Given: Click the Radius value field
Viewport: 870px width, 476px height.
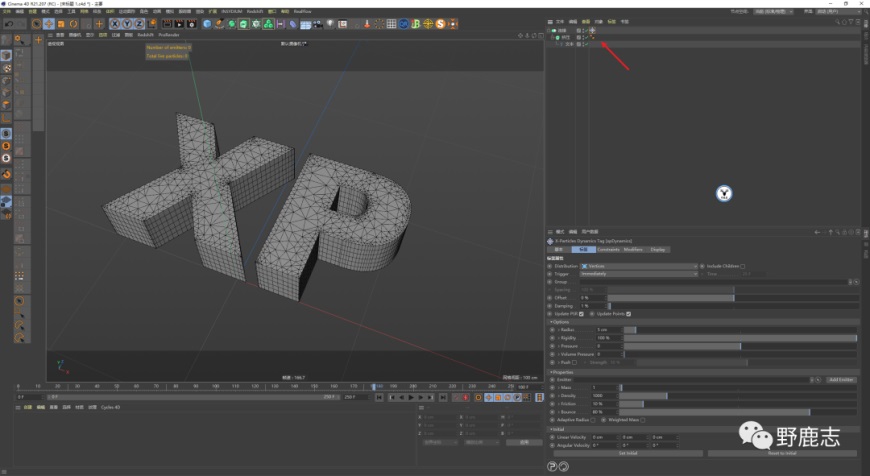Looking at the screenshot, I should (x=609, y=330).
